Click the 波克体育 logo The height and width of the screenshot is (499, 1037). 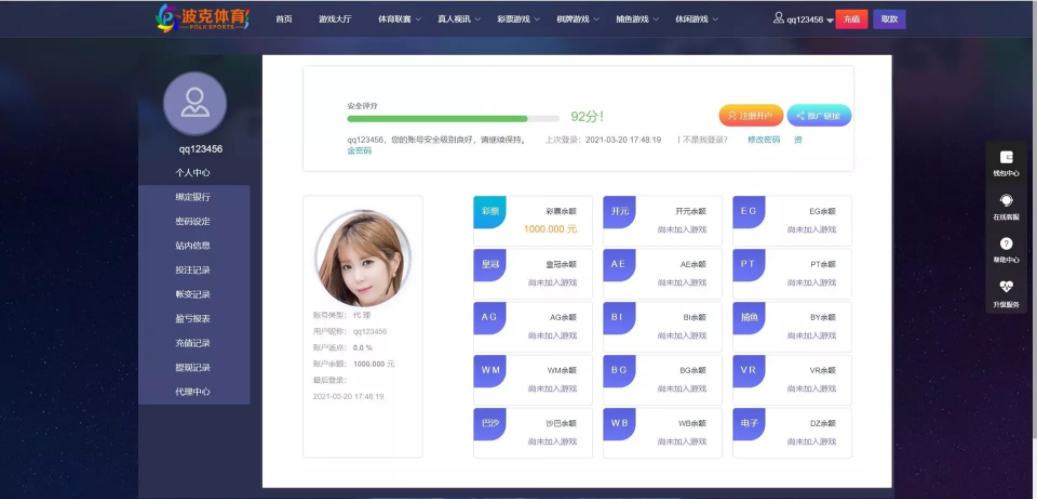point(203,18)
